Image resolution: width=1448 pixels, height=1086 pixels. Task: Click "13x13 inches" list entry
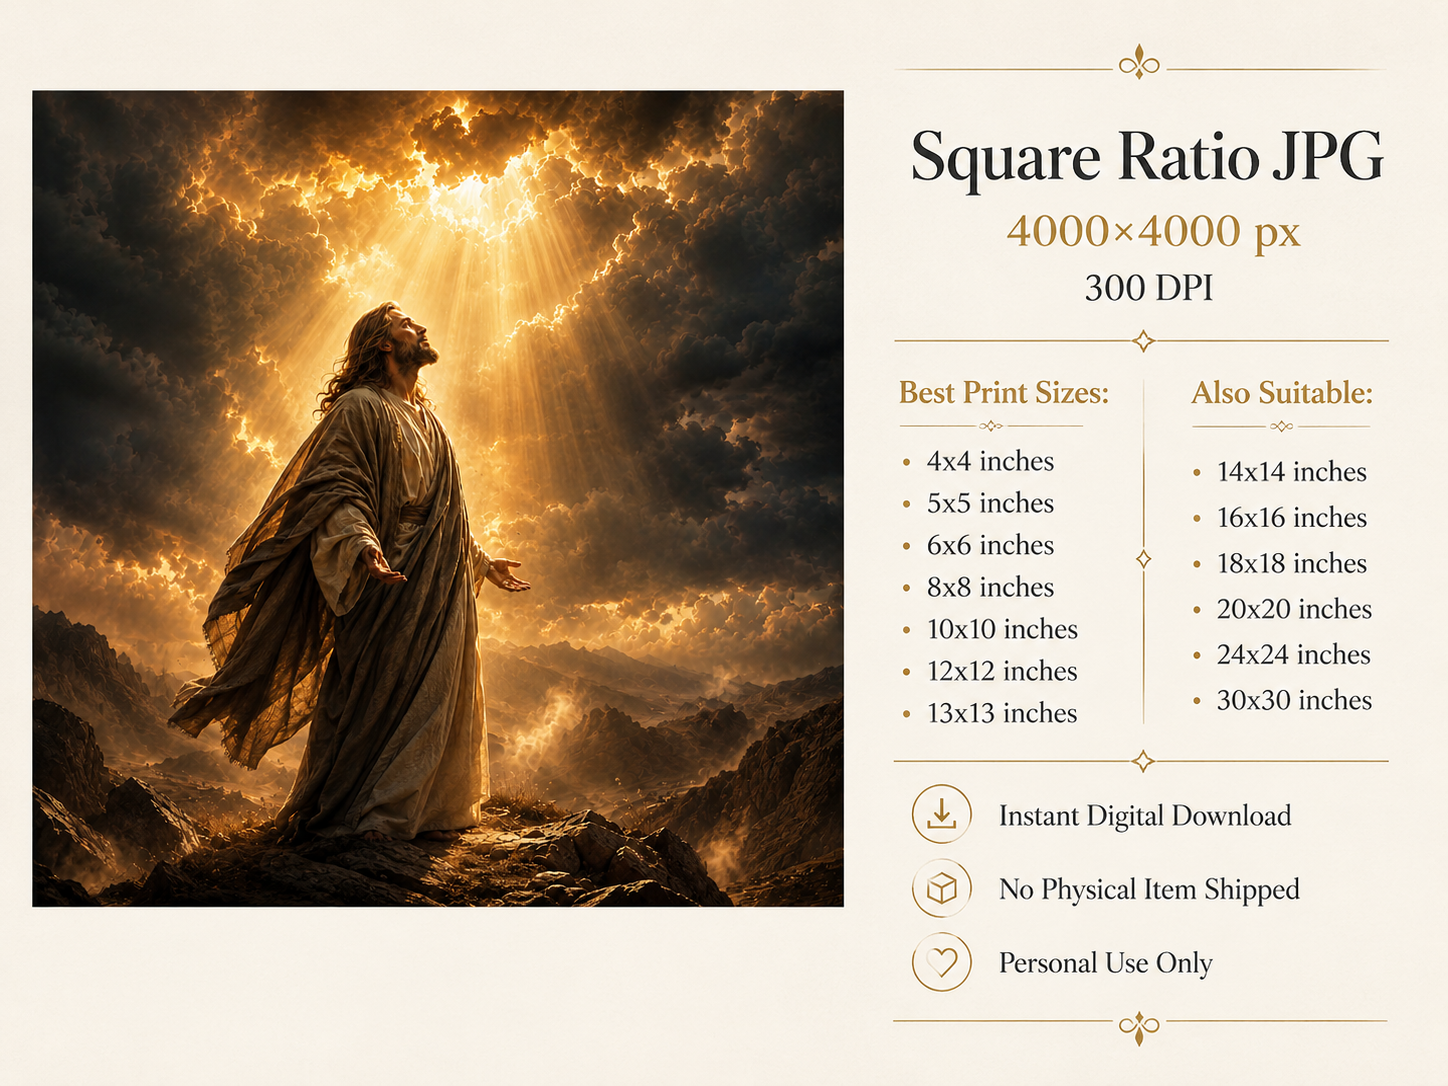(1002, 713)
